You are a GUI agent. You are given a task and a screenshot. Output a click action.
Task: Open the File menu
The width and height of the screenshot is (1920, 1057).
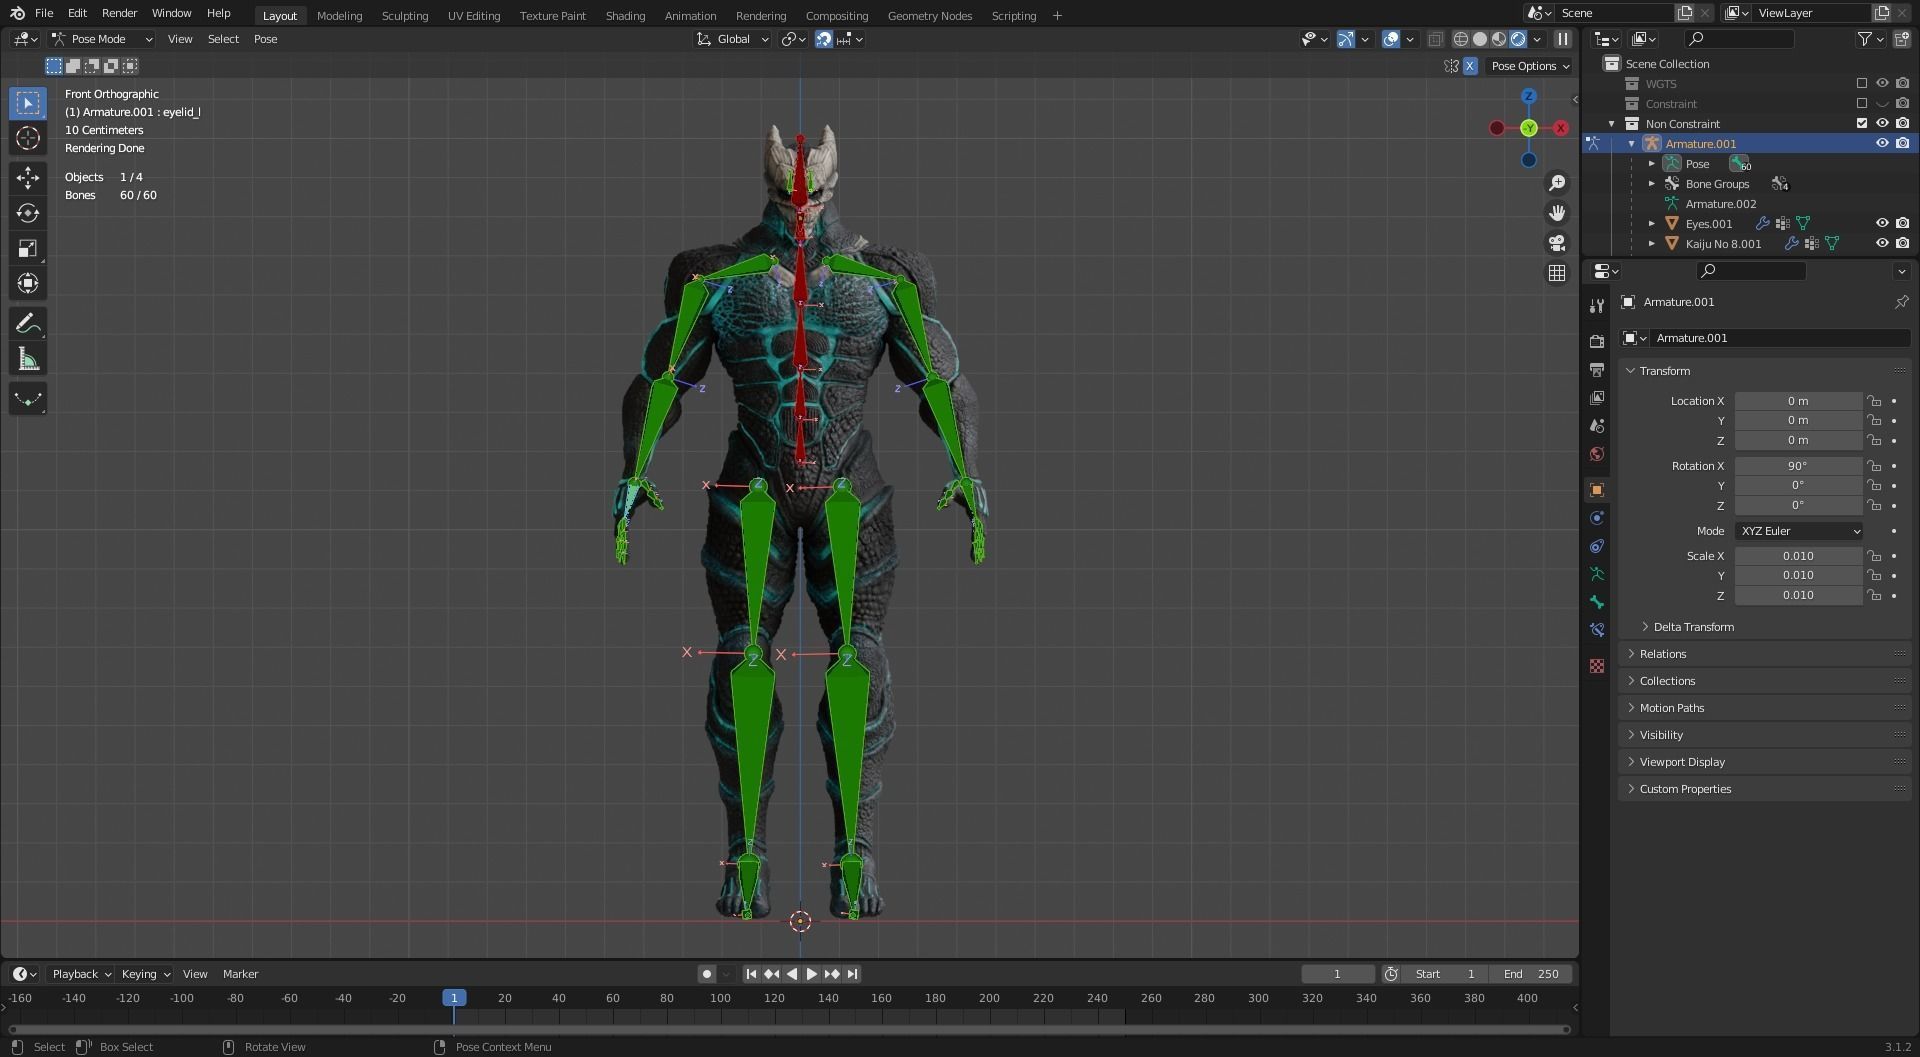pyautogui.click(x=44, y=13)
